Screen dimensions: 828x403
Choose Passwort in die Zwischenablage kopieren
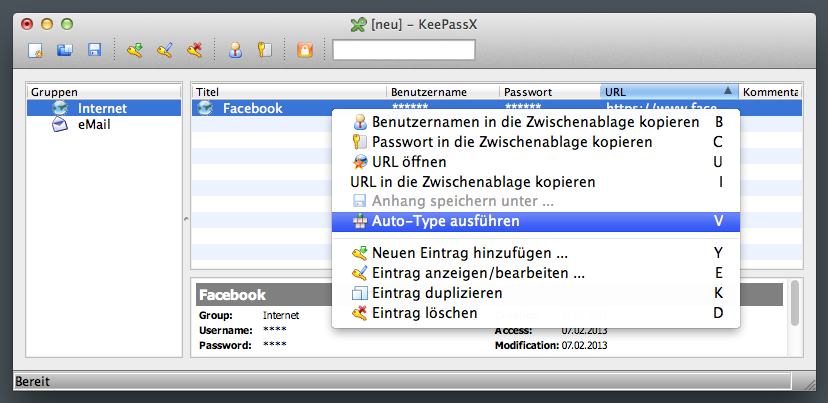536,142
